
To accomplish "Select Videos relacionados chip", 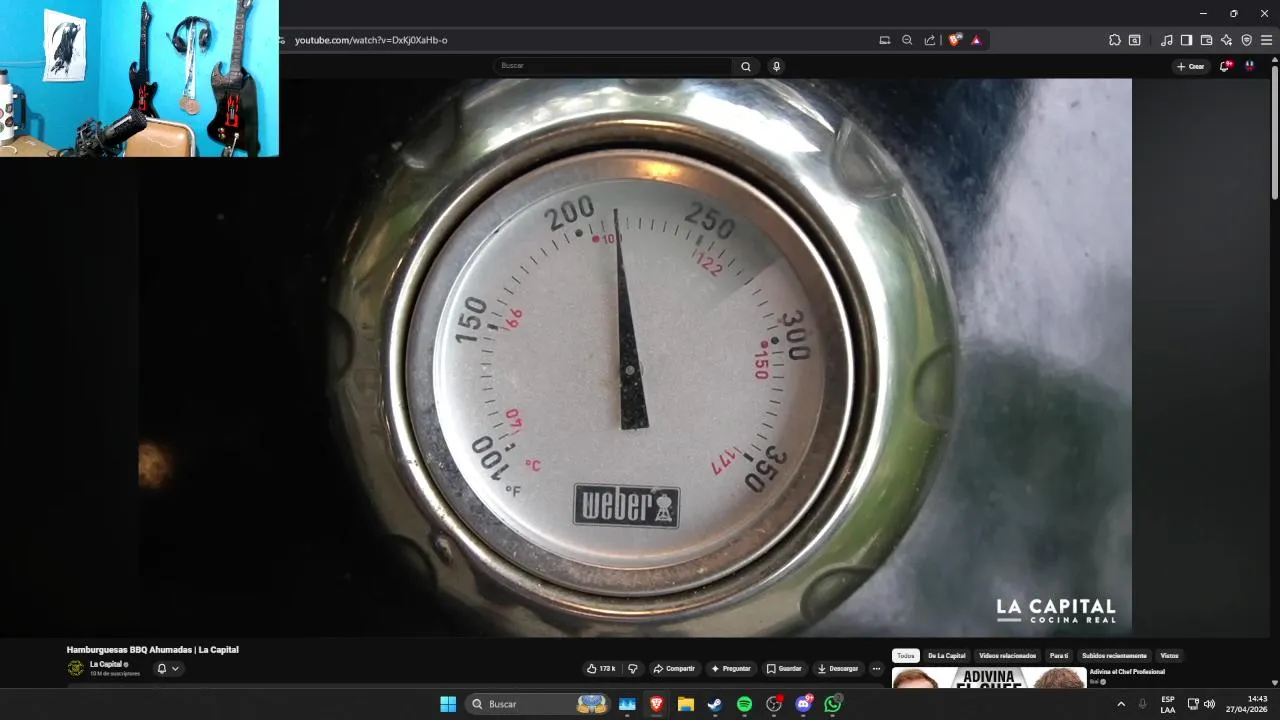I will [x=1007, y=656].
